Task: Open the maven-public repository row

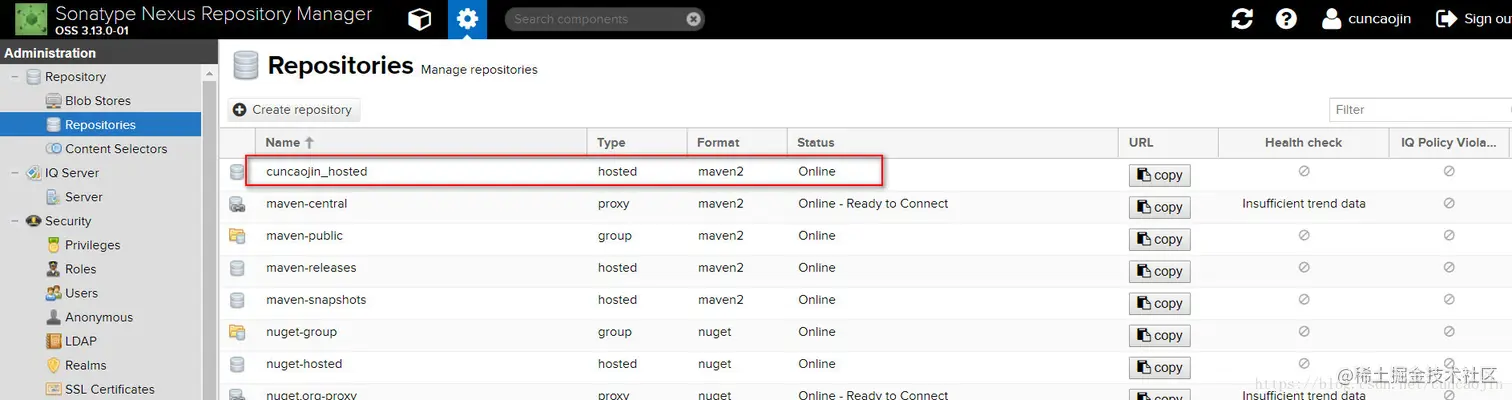Action: coord(865,236)
